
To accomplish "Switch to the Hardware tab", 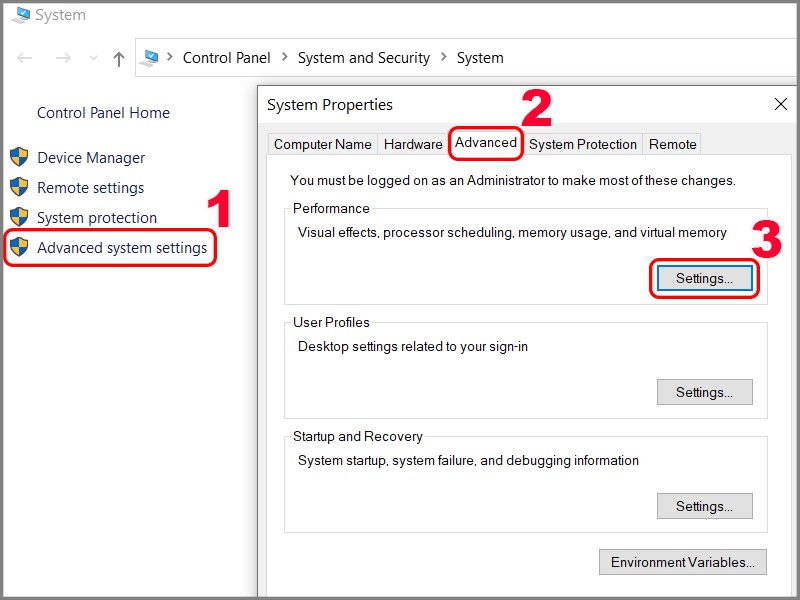I will 413,144.
